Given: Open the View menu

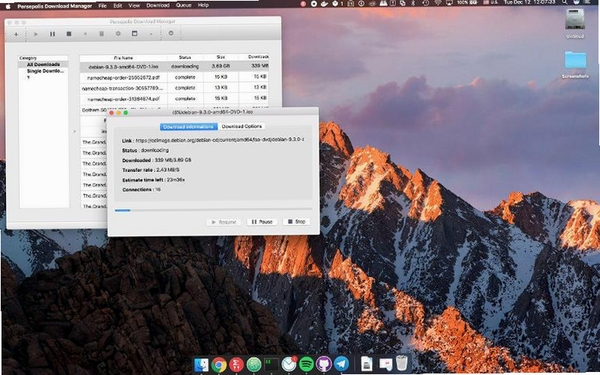Looking at the screenshot, I should pyautogui.click(x=134, y=5).
